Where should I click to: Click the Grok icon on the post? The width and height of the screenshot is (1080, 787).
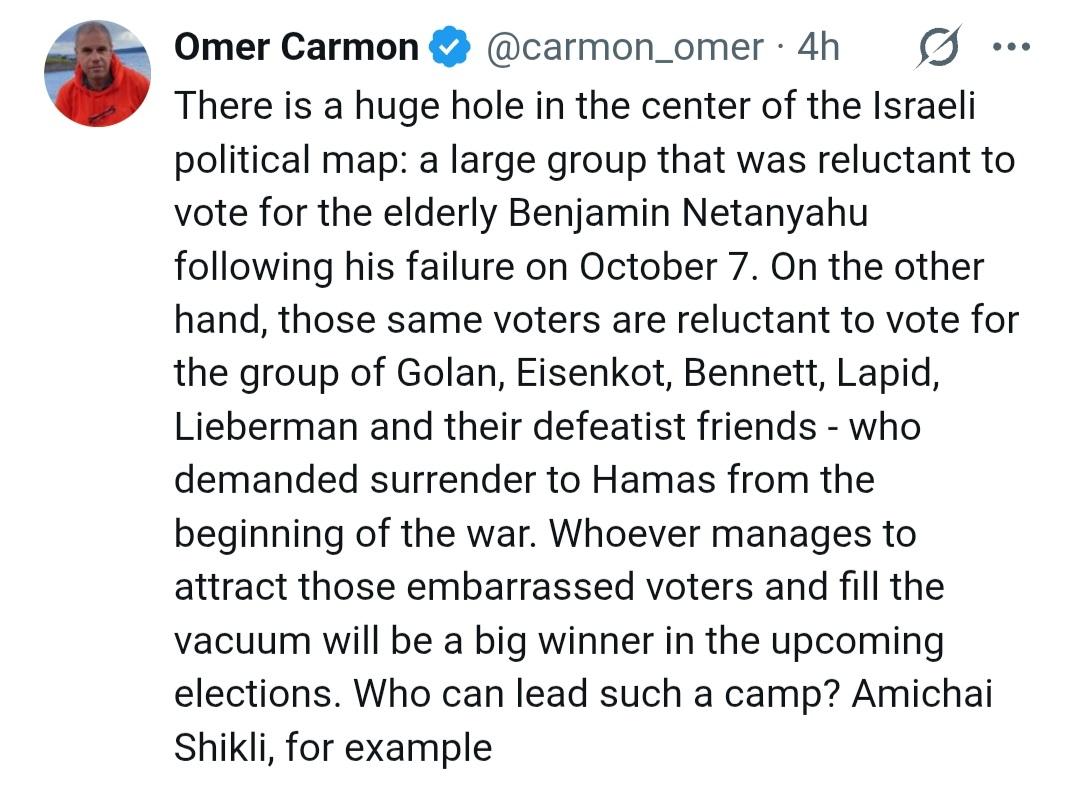[938, 47]
